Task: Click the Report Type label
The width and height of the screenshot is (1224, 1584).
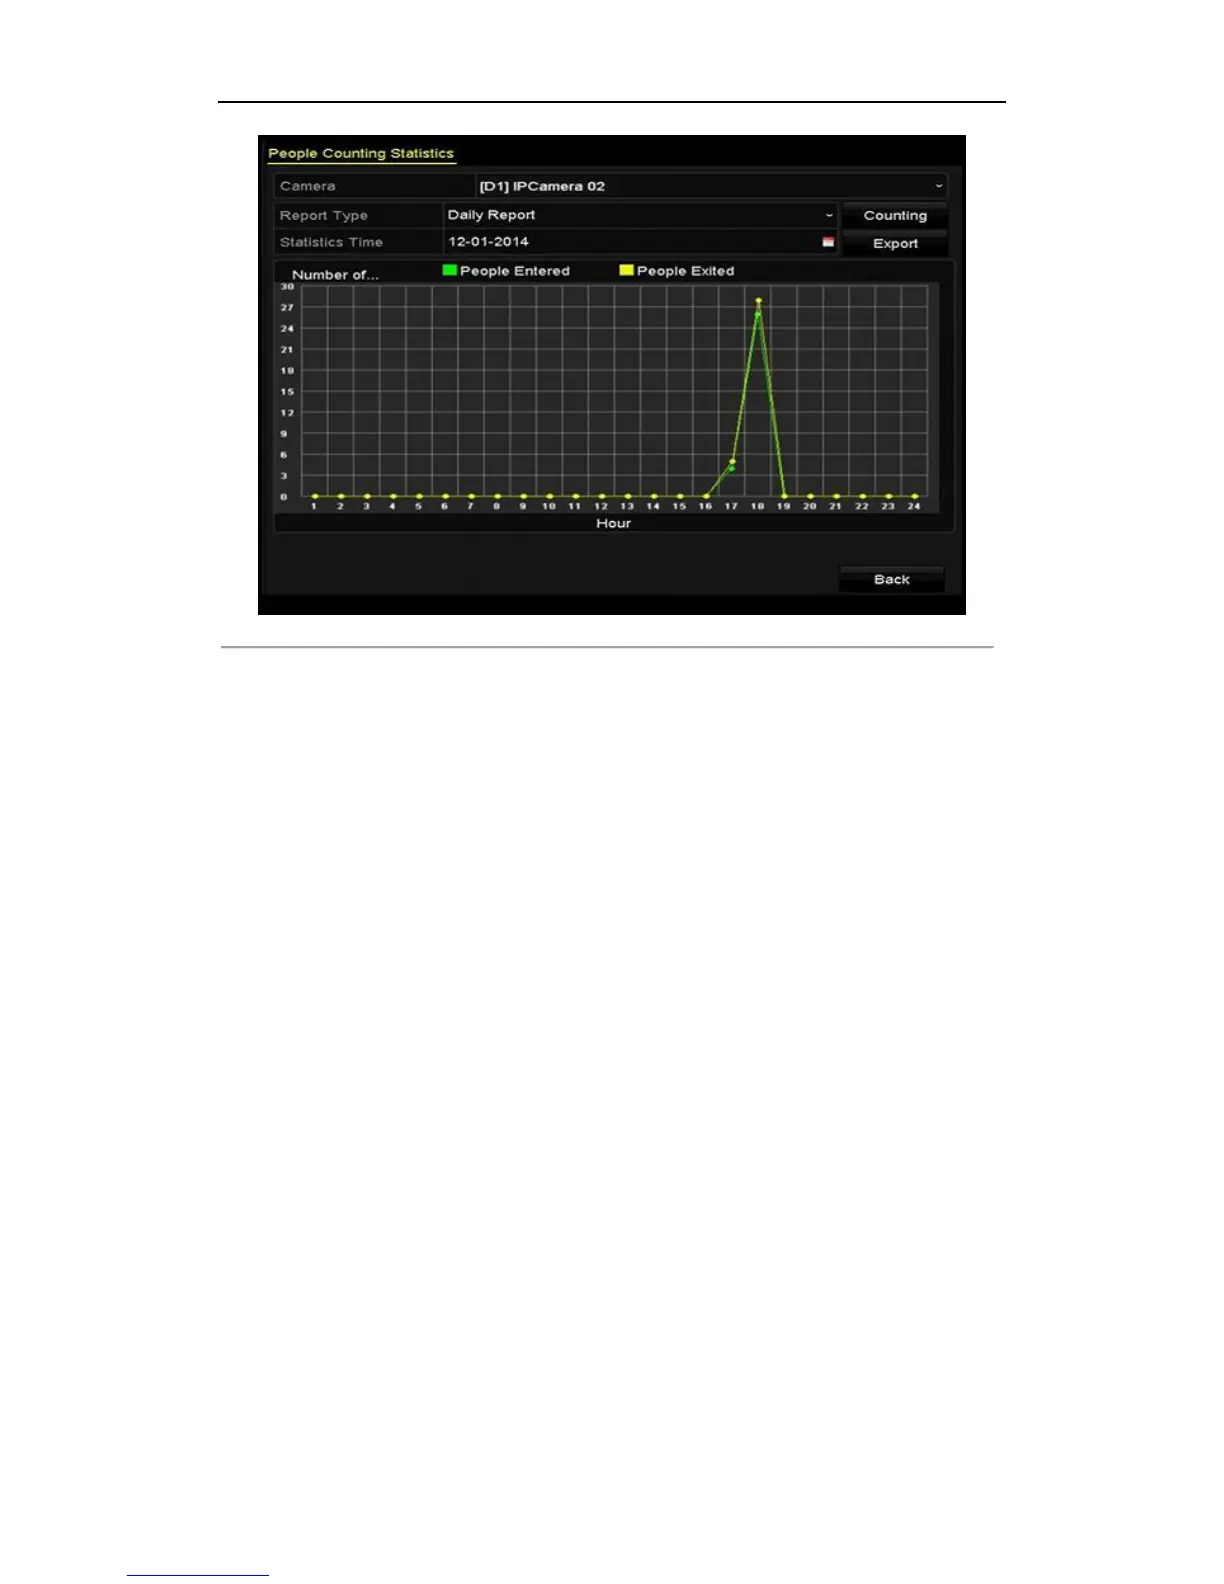Action: tap(324, 215)
